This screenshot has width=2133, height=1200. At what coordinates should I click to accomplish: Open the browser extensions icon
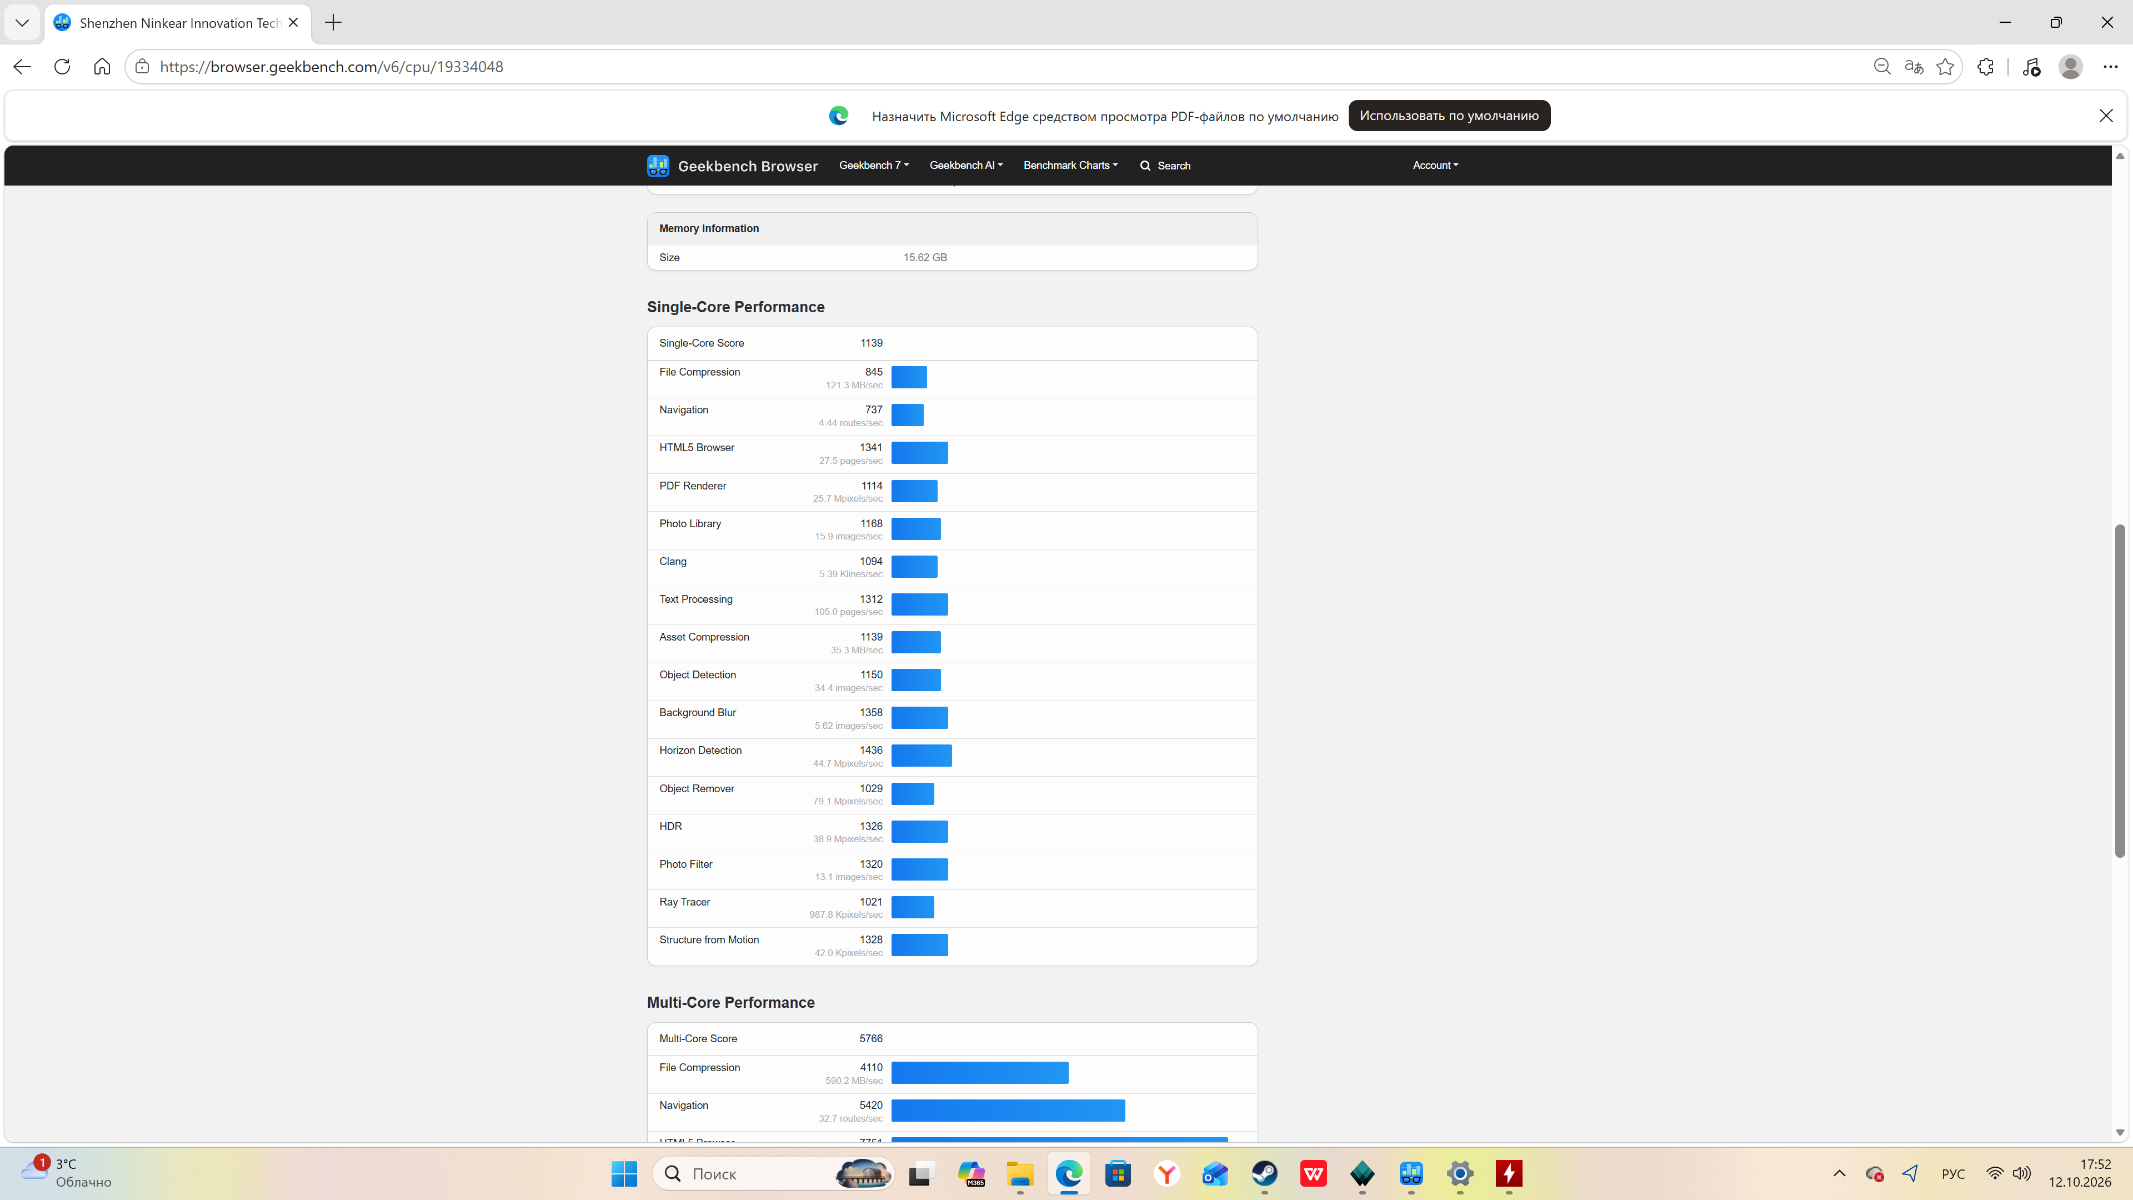point(1986,66)
